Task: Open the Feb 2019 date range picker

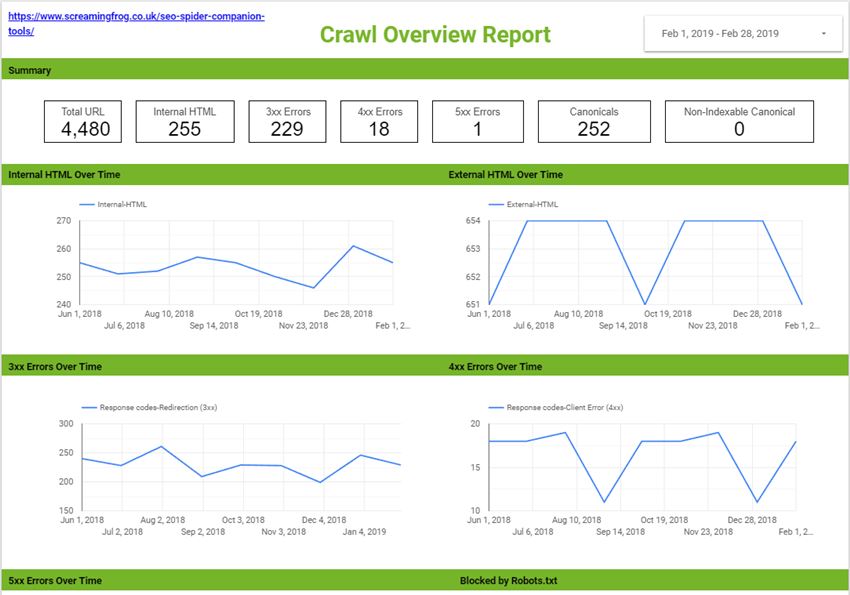Action: tap(720, 34)
